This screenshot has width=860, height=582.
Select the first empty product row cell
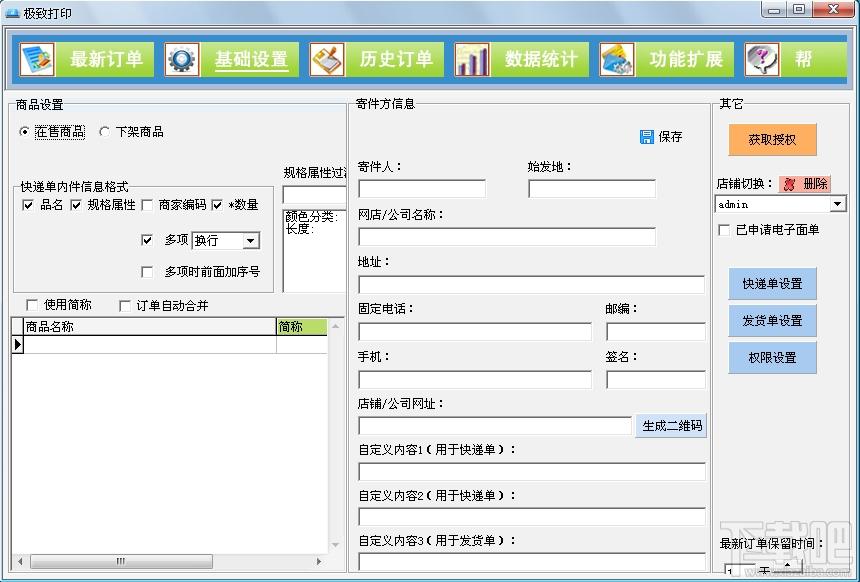tap(150, 344)
